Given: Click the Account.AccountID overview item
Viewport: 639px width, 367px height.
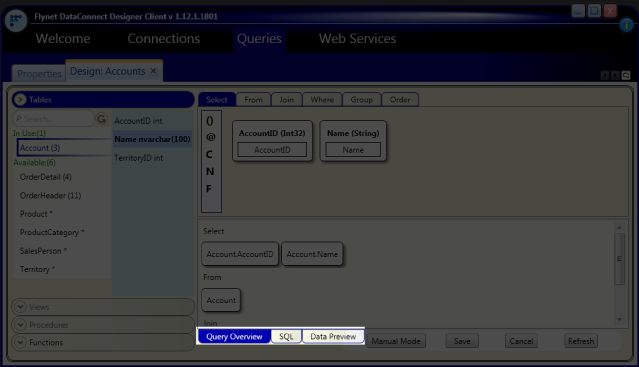Looking at the screenshot, I should coord(240,254).
